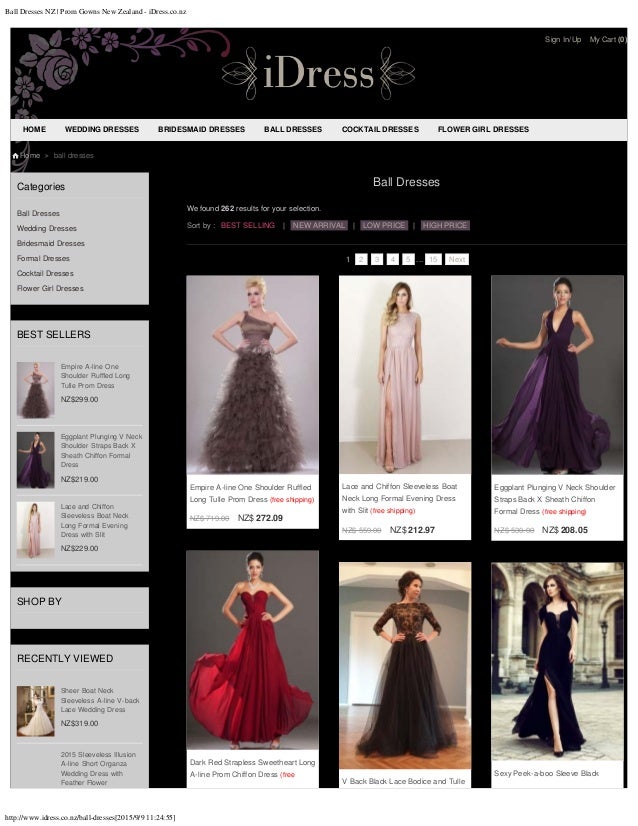Click recently viewed price NZ$319.00
638x826 pixels.
coord(79,723)
